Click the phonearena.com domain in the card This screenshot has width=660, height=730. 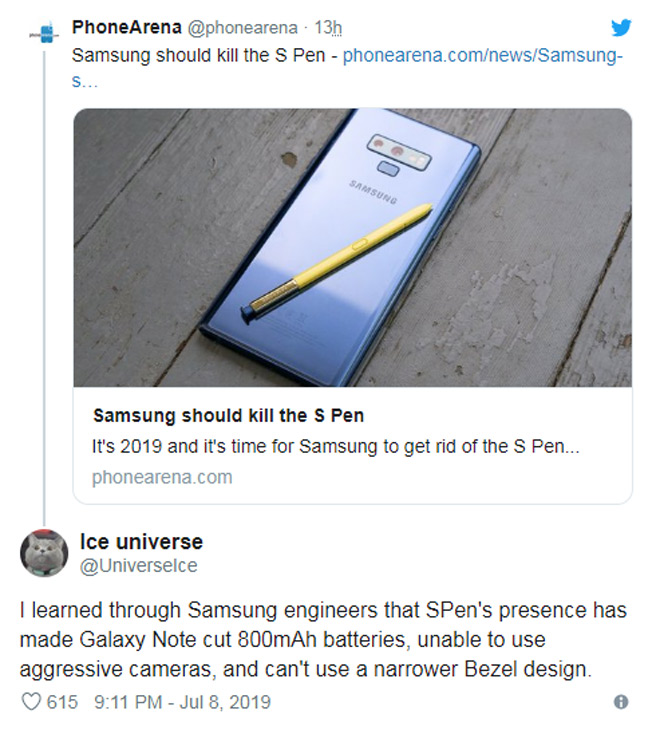pos(162,476)
